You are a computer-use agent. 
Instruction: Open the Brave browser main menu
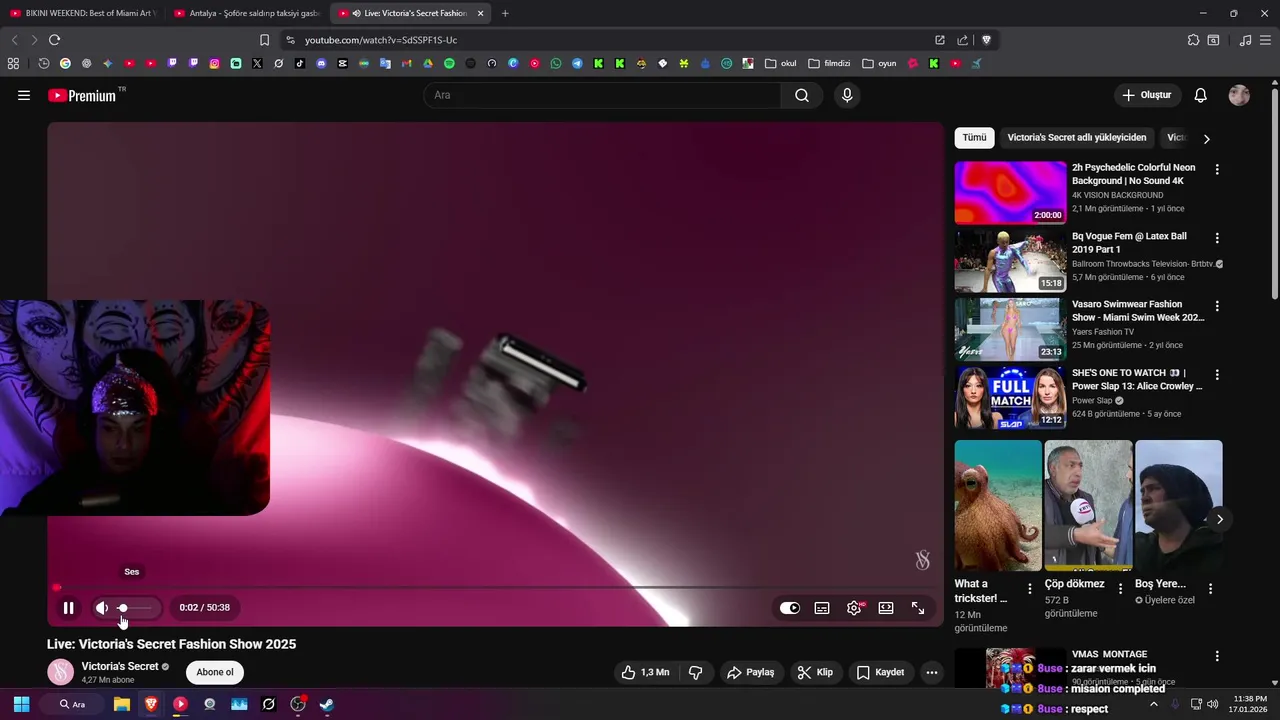coord(1266,40)
